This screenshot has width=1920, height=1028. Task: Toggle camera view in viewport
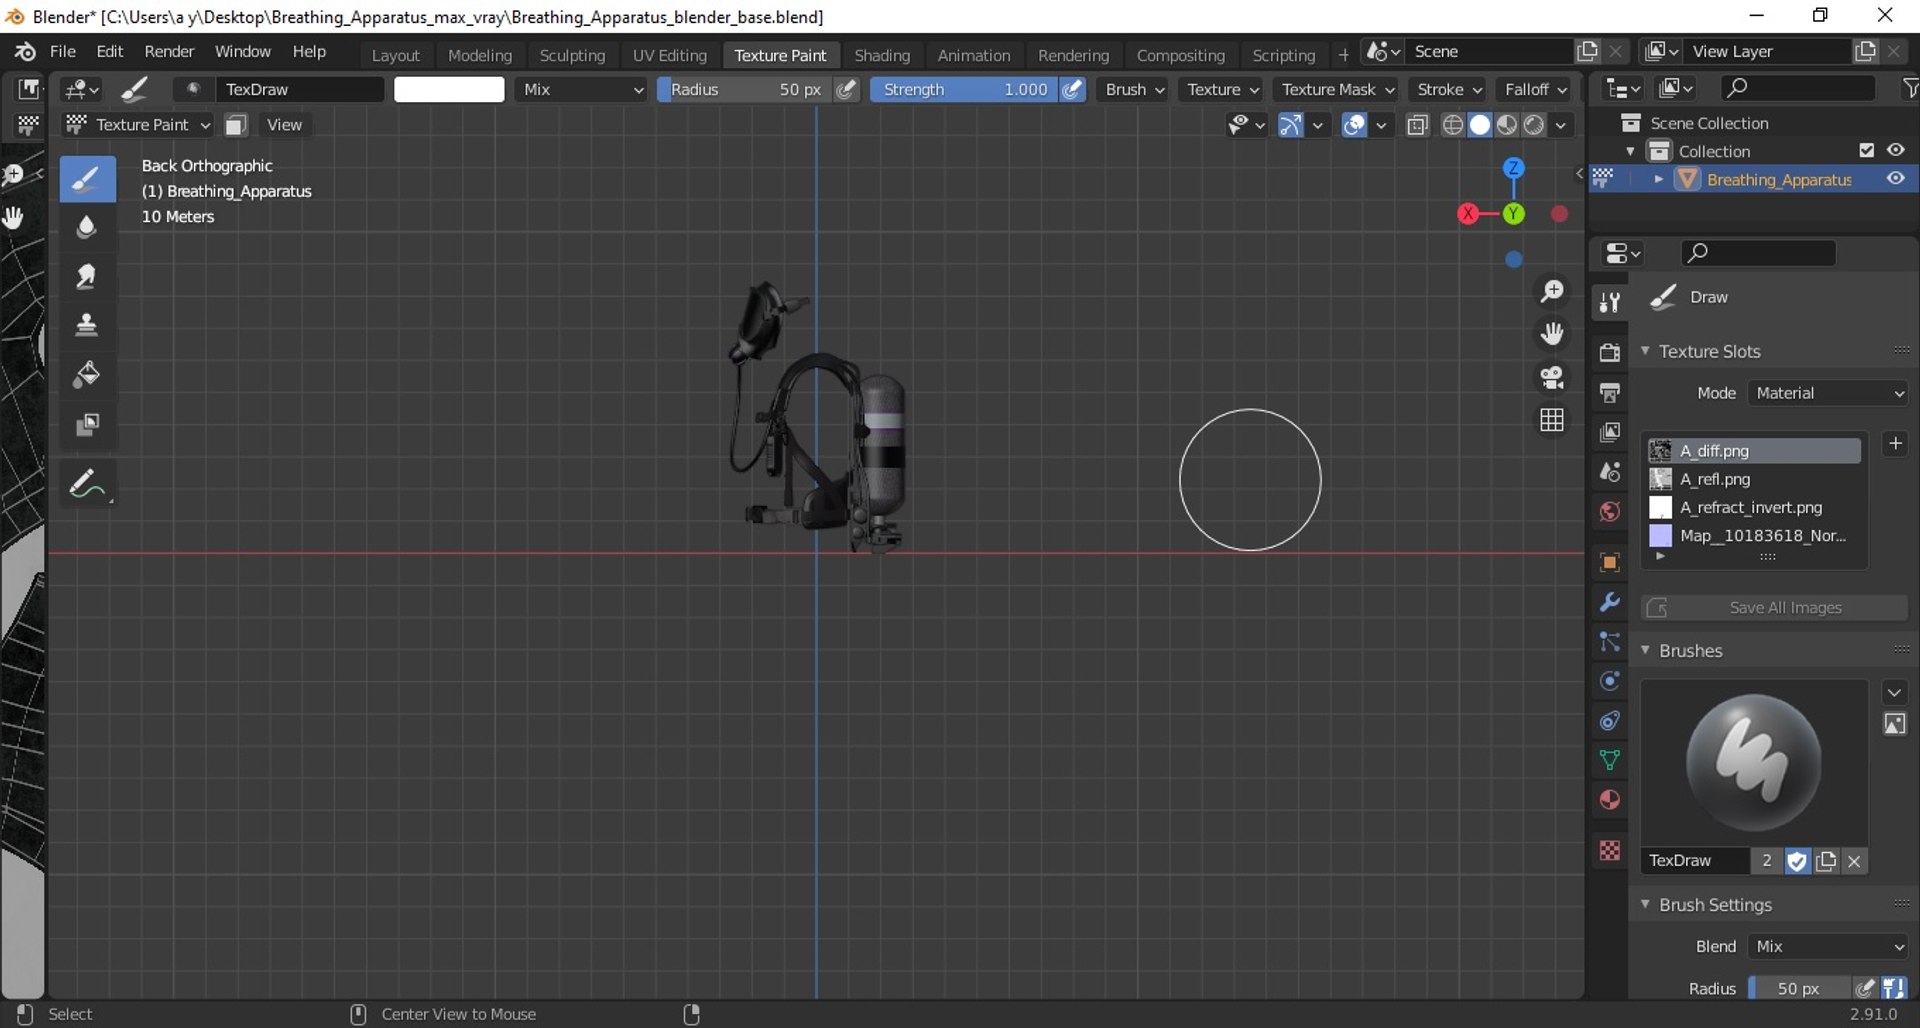1551,377
